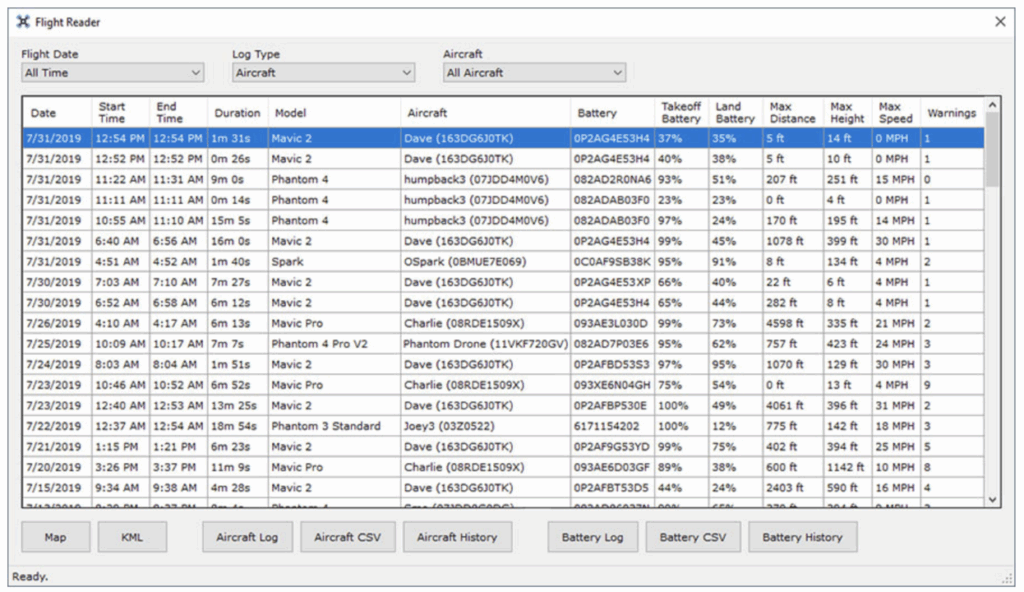Select the 11:22 AM Phantom 4 flight
The height and width of the screenshot is (592, 1024).
tap(504, 179)
